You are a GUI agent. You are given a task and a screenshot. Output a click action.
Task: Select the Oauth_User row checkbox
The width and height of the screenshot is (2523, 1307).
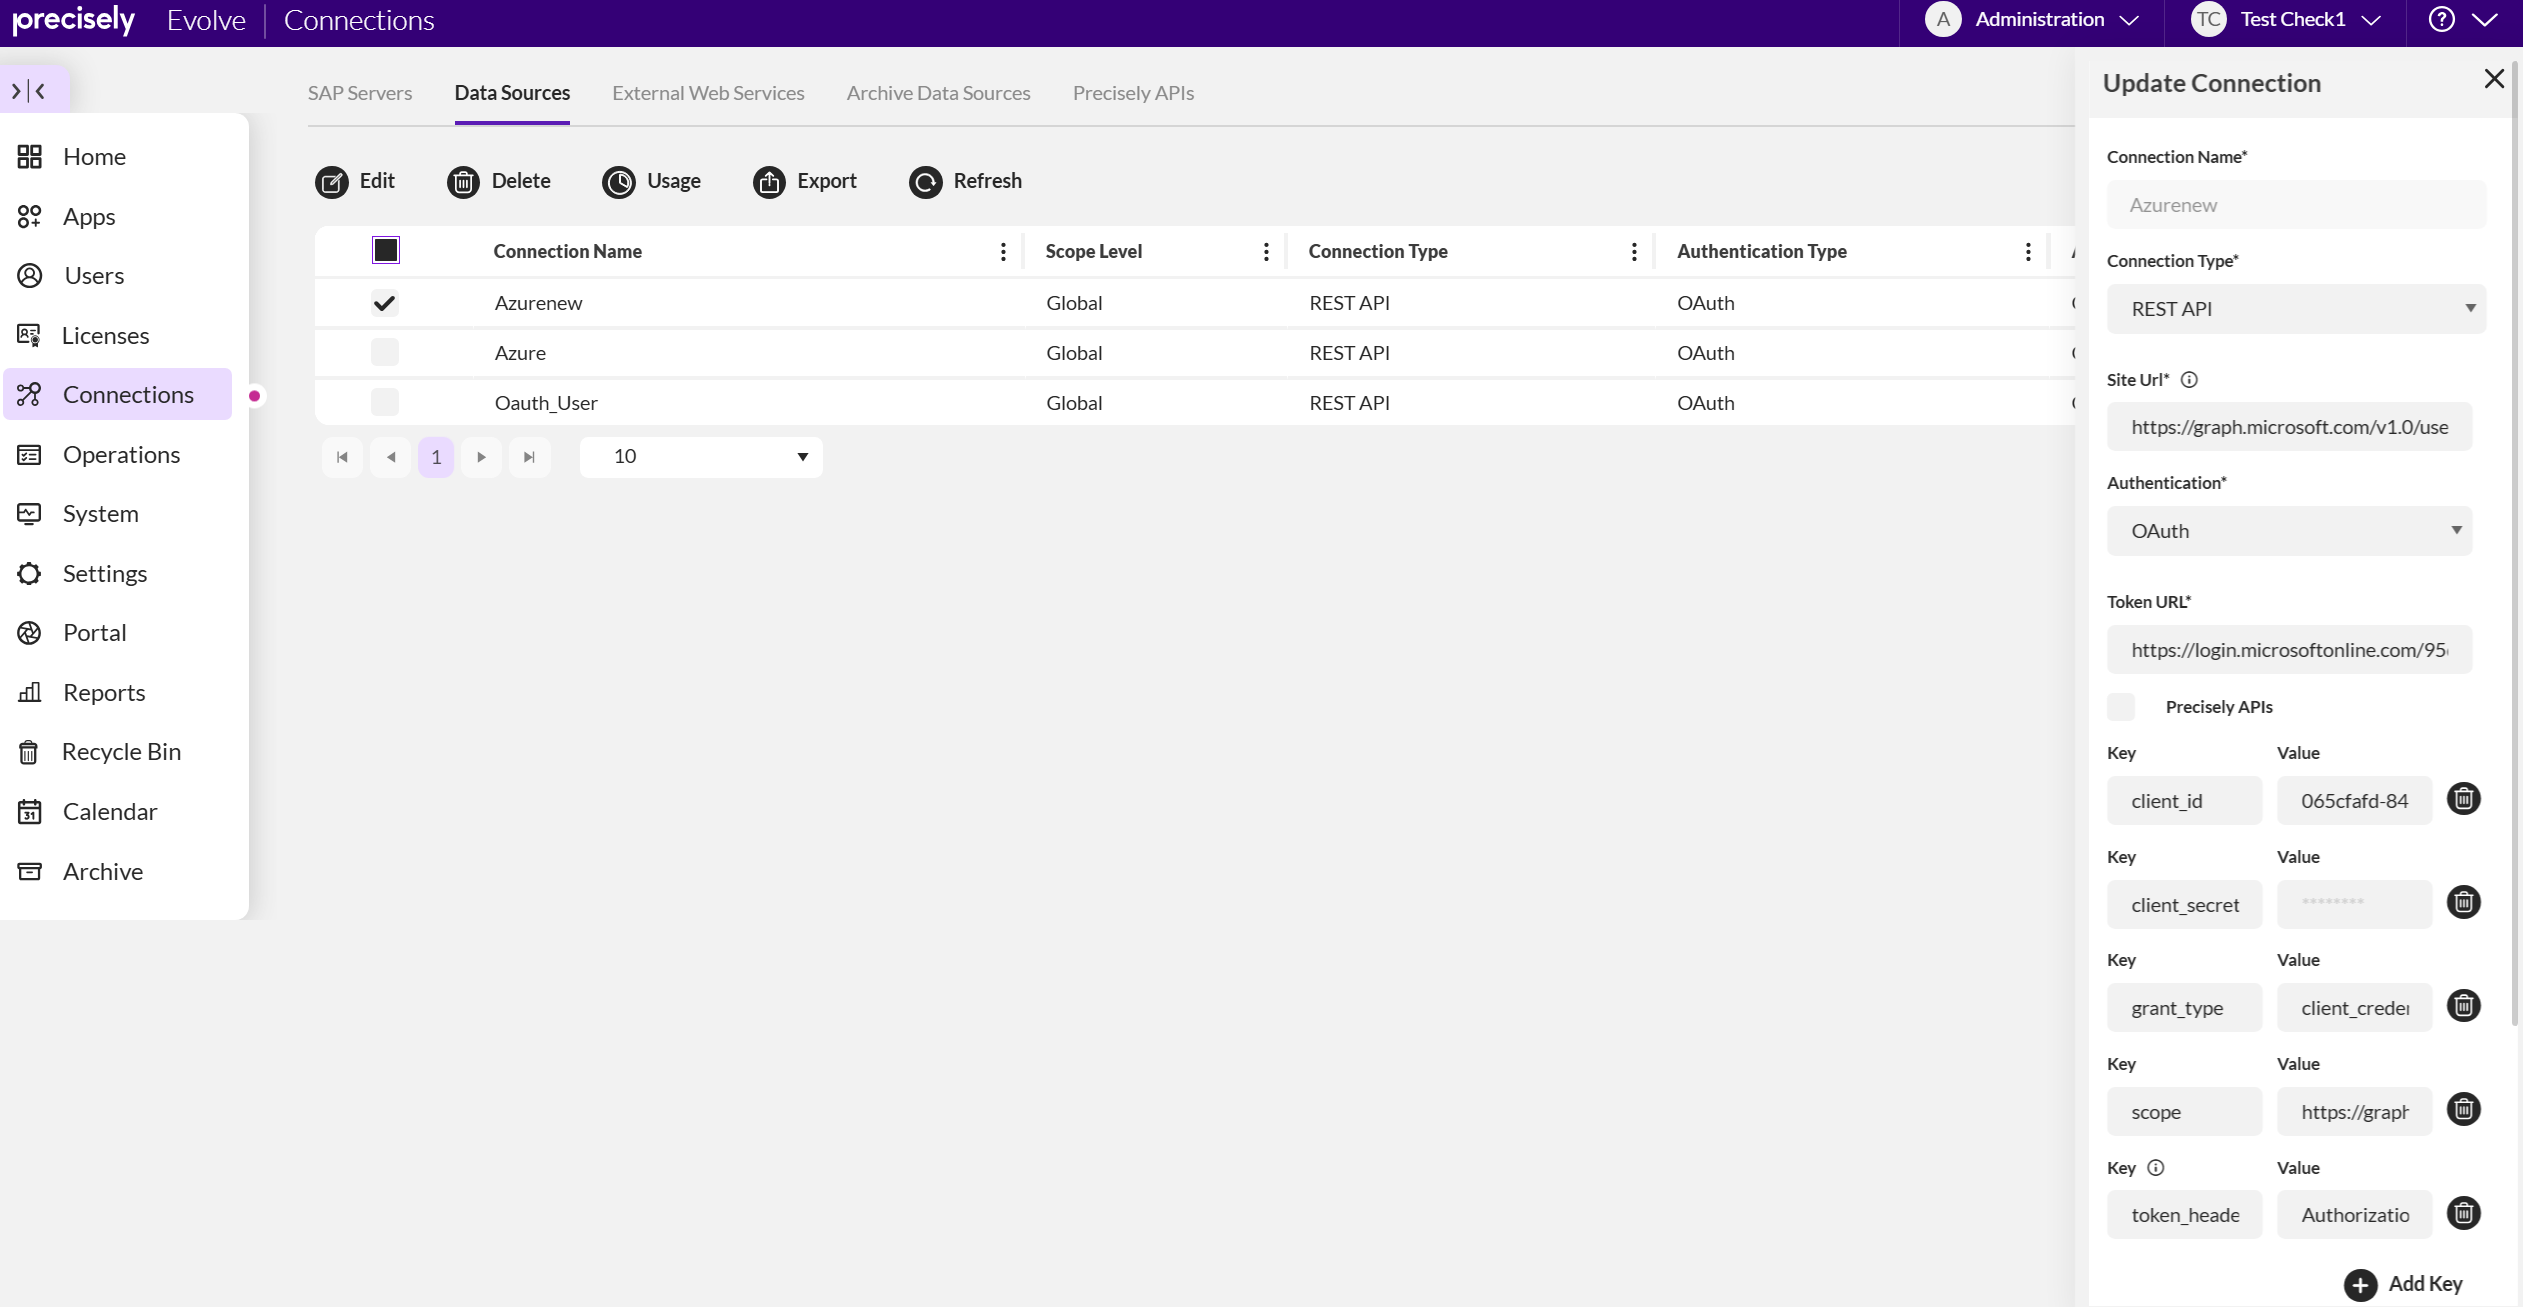point(384,403)
